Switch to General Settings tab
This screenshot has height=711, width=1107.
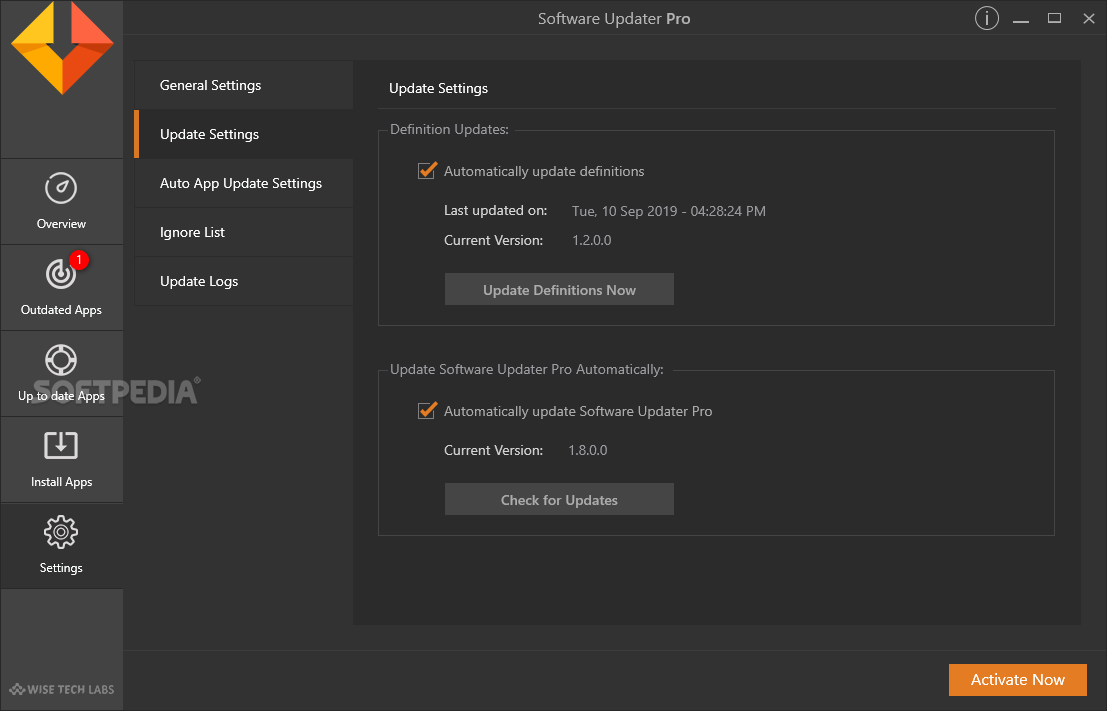click(244, 85)
